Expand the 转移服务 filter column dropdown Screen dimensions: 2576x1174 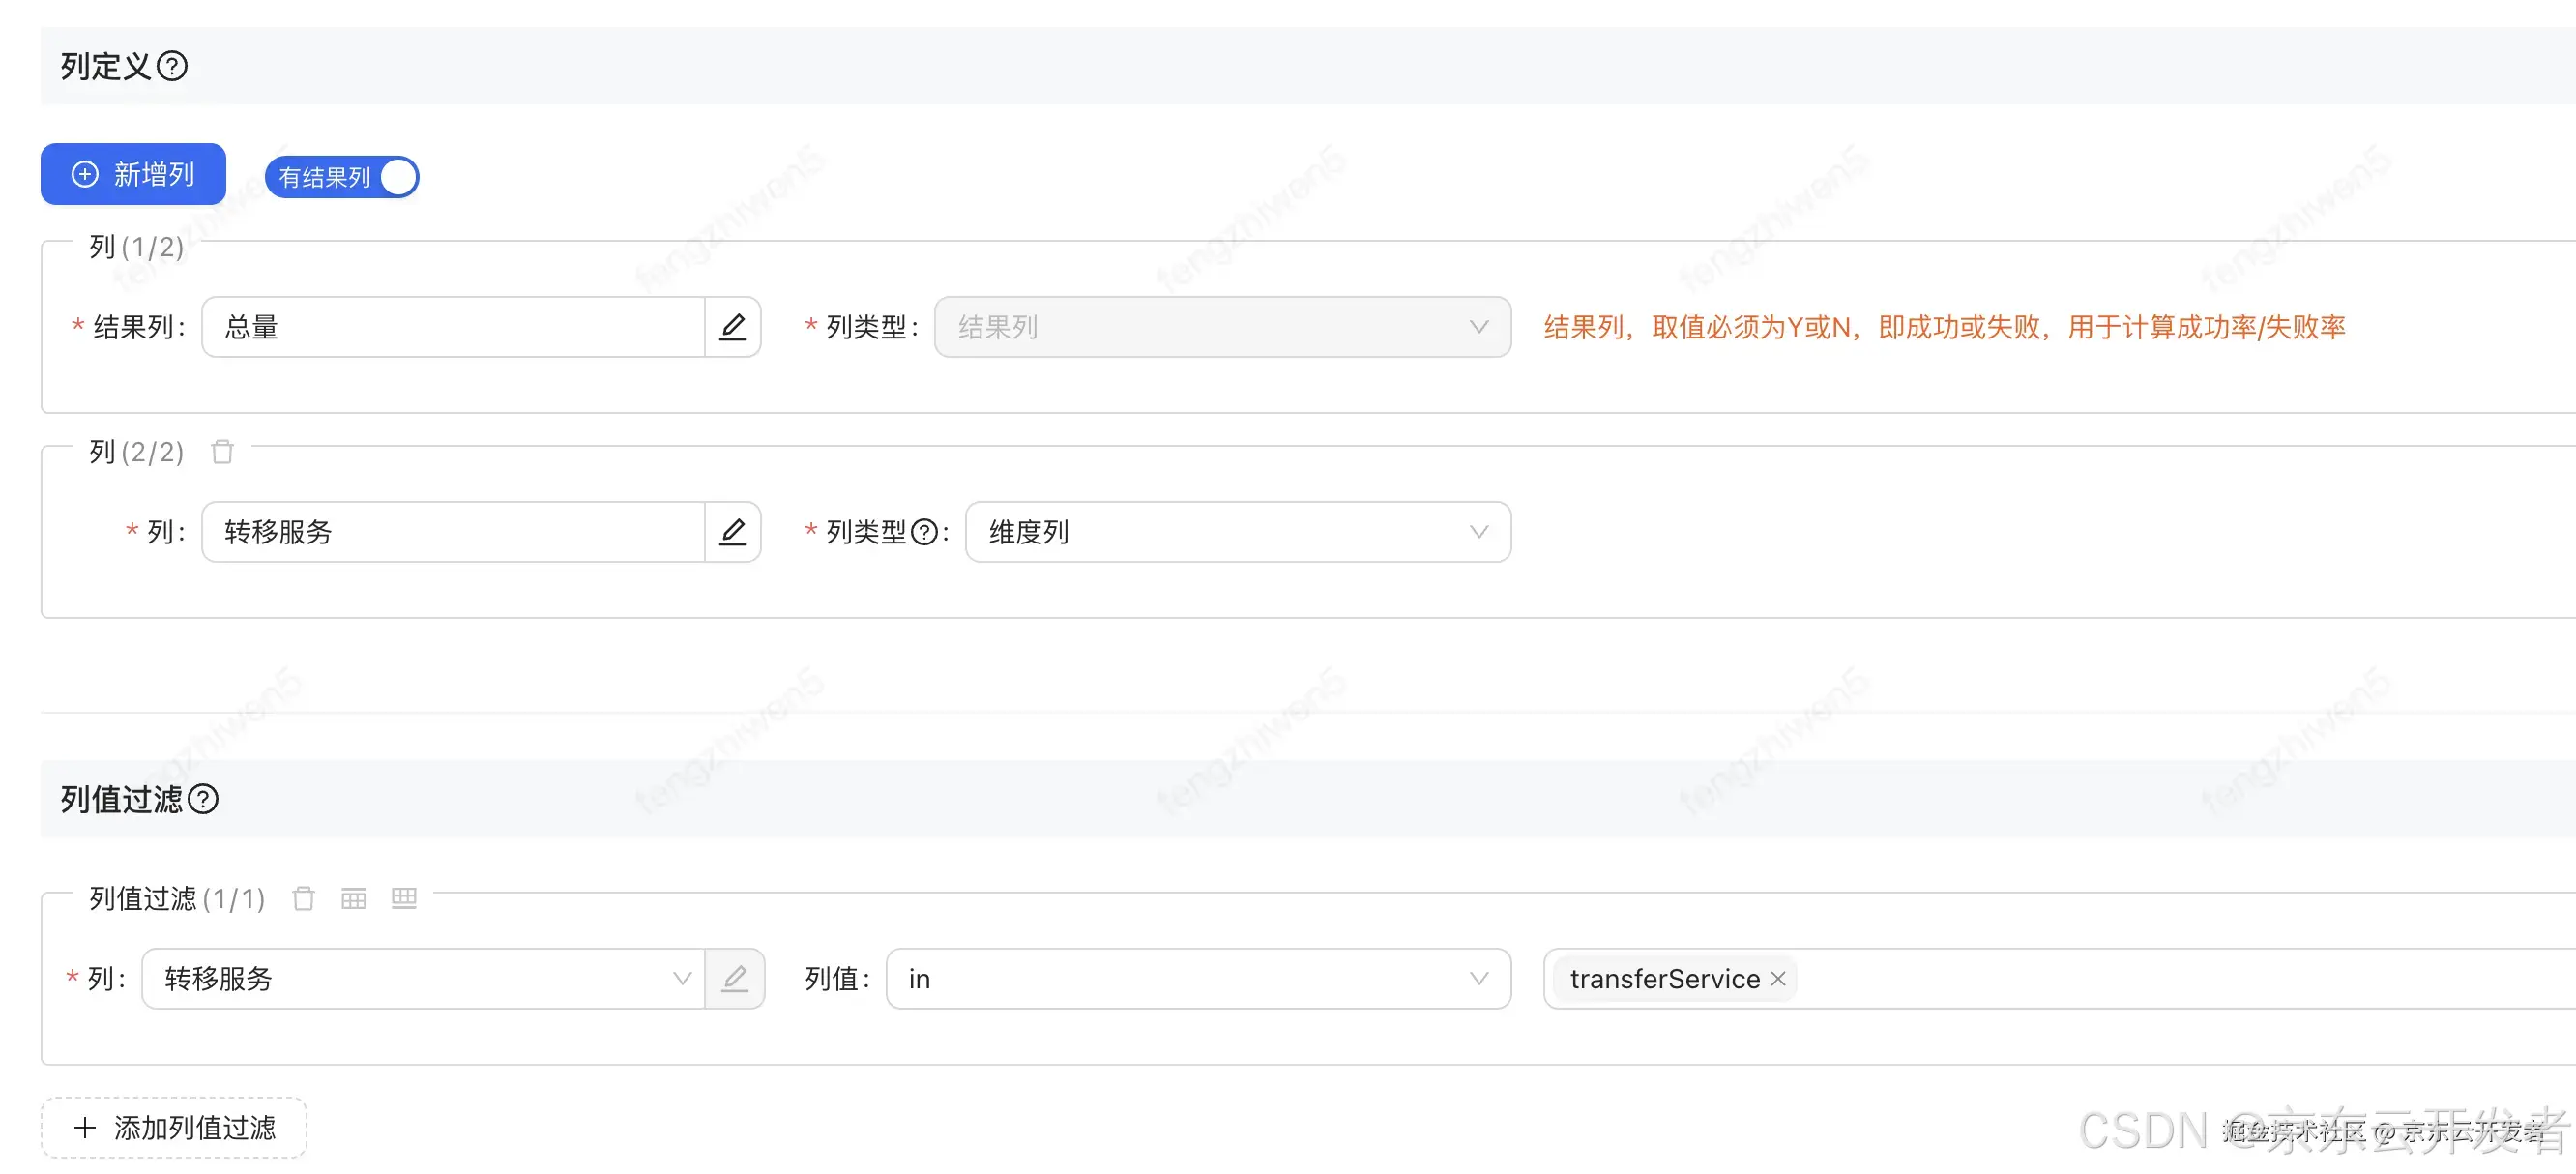(x=424, y=978)
